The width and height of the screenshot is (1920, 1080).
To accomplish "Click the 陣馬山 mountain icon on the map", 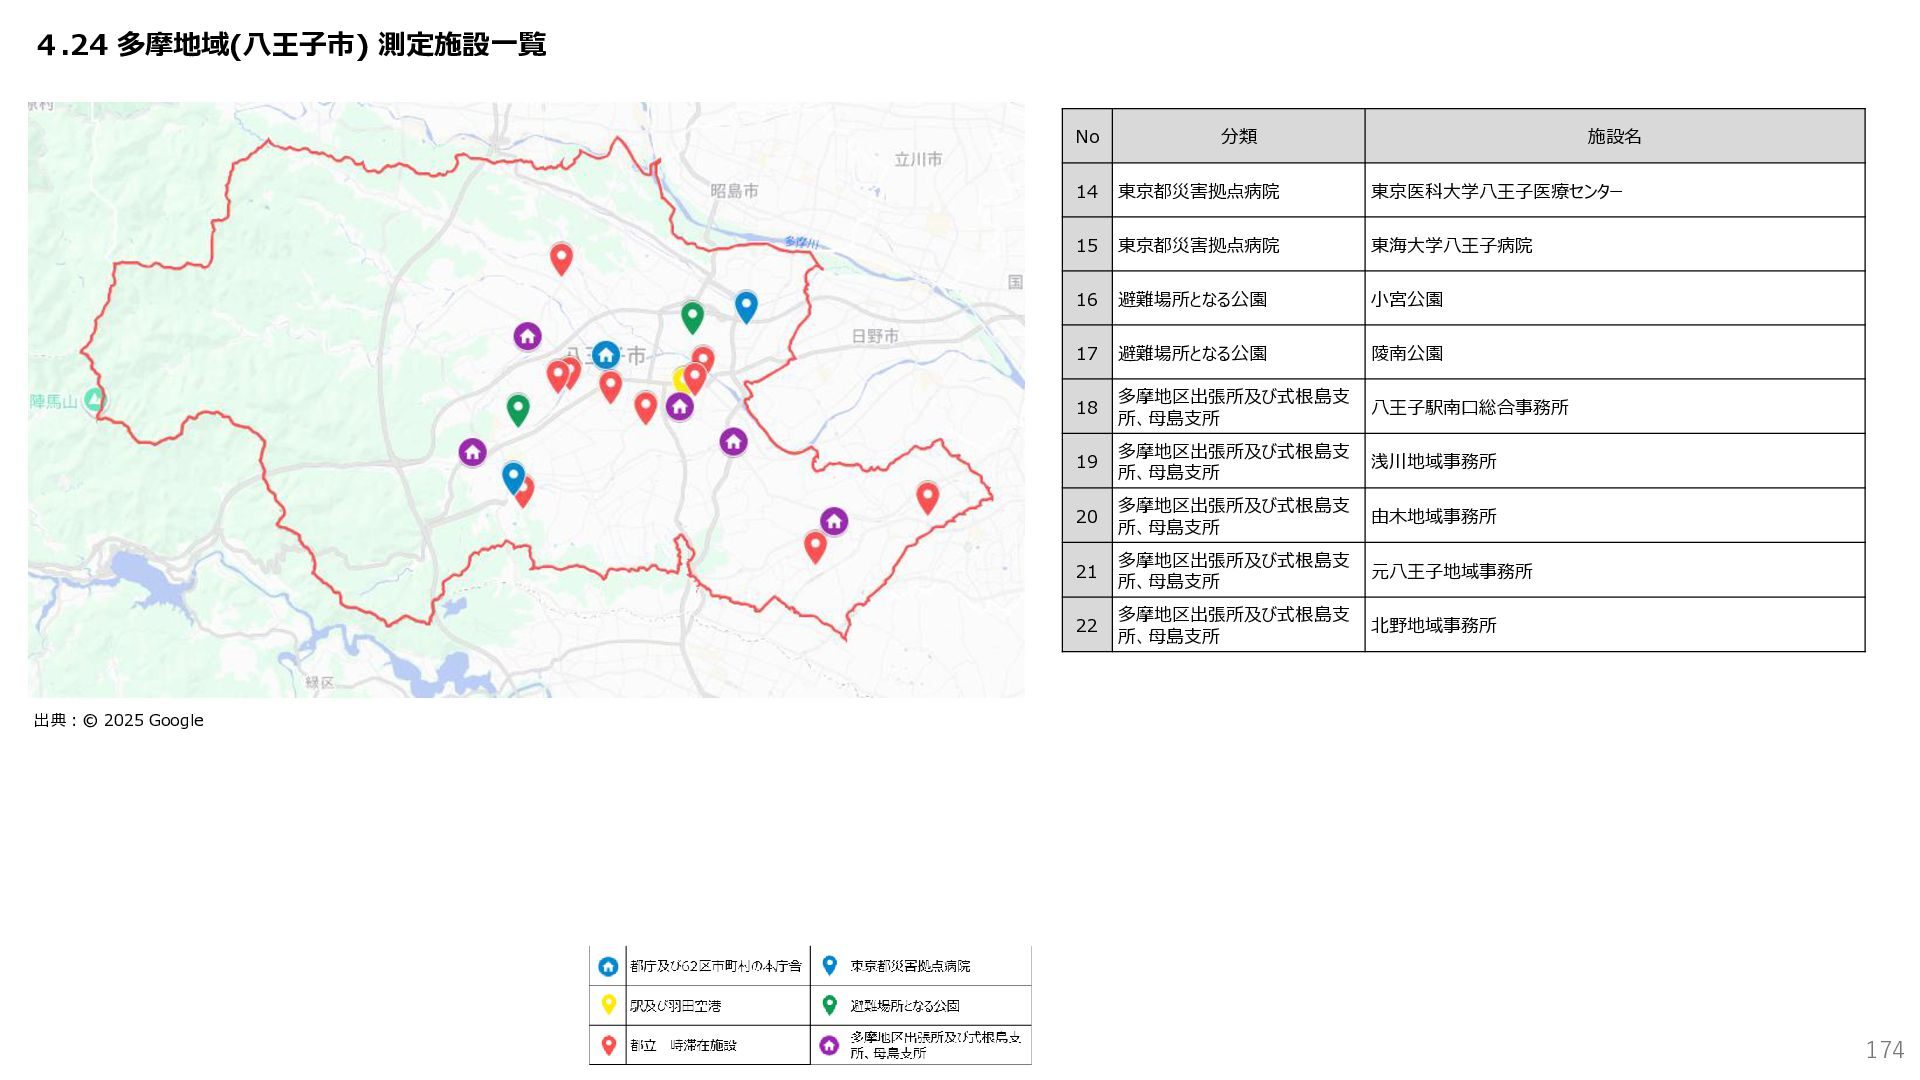I will tap(94, 400).
